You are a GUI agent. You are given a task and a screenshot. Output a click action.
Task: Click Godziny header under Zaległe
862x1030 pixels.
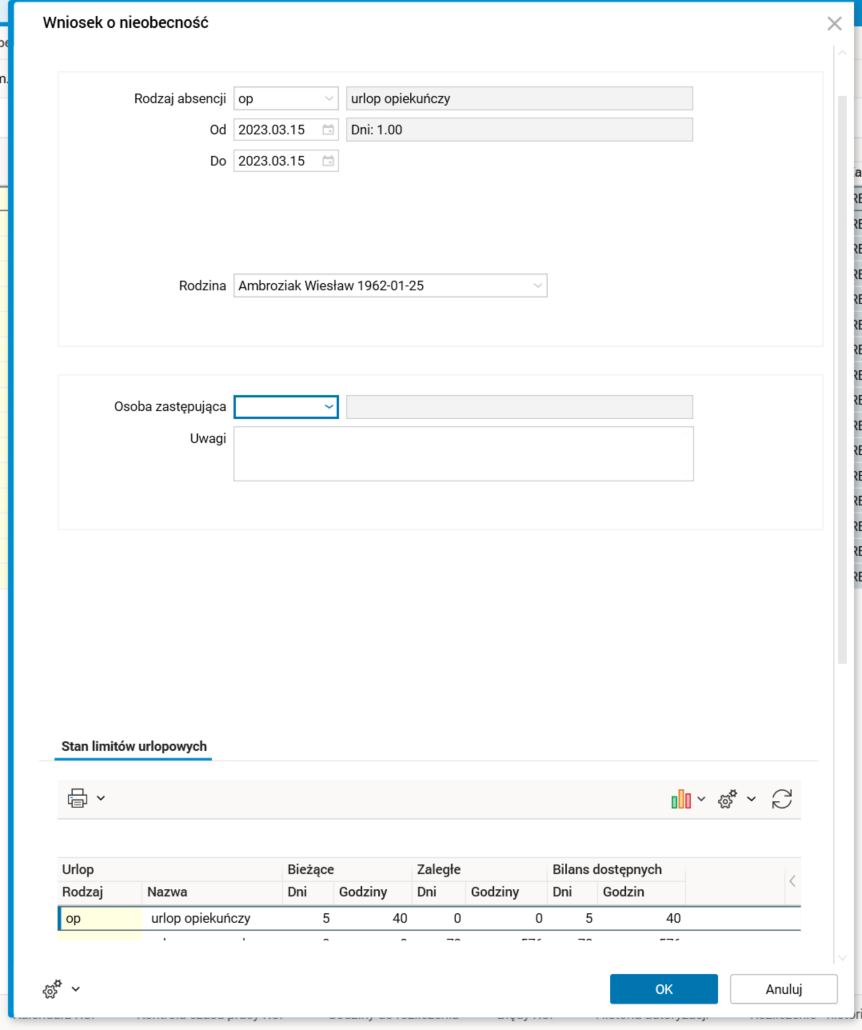pyautogui.click(x=507, y=892)
